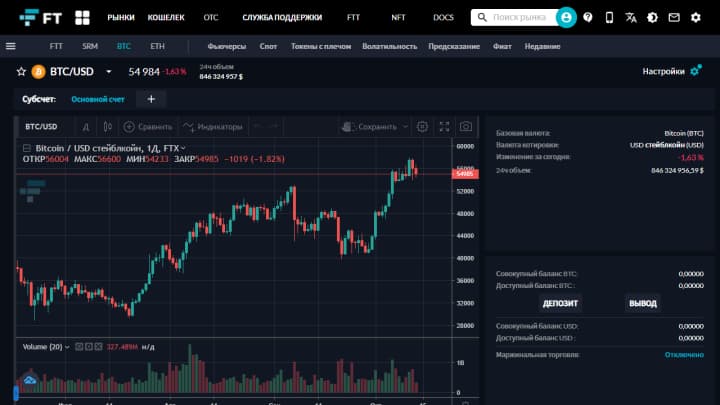The width and height of the screenshot is (720, 405).
Task: Click the help question mark icon
Action: tap(588, 17)
